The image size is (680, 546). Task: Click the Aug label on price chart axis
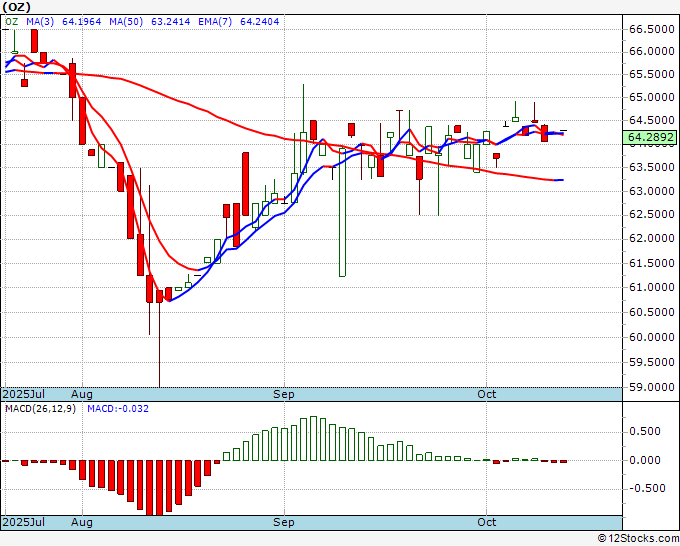(82, 394)
